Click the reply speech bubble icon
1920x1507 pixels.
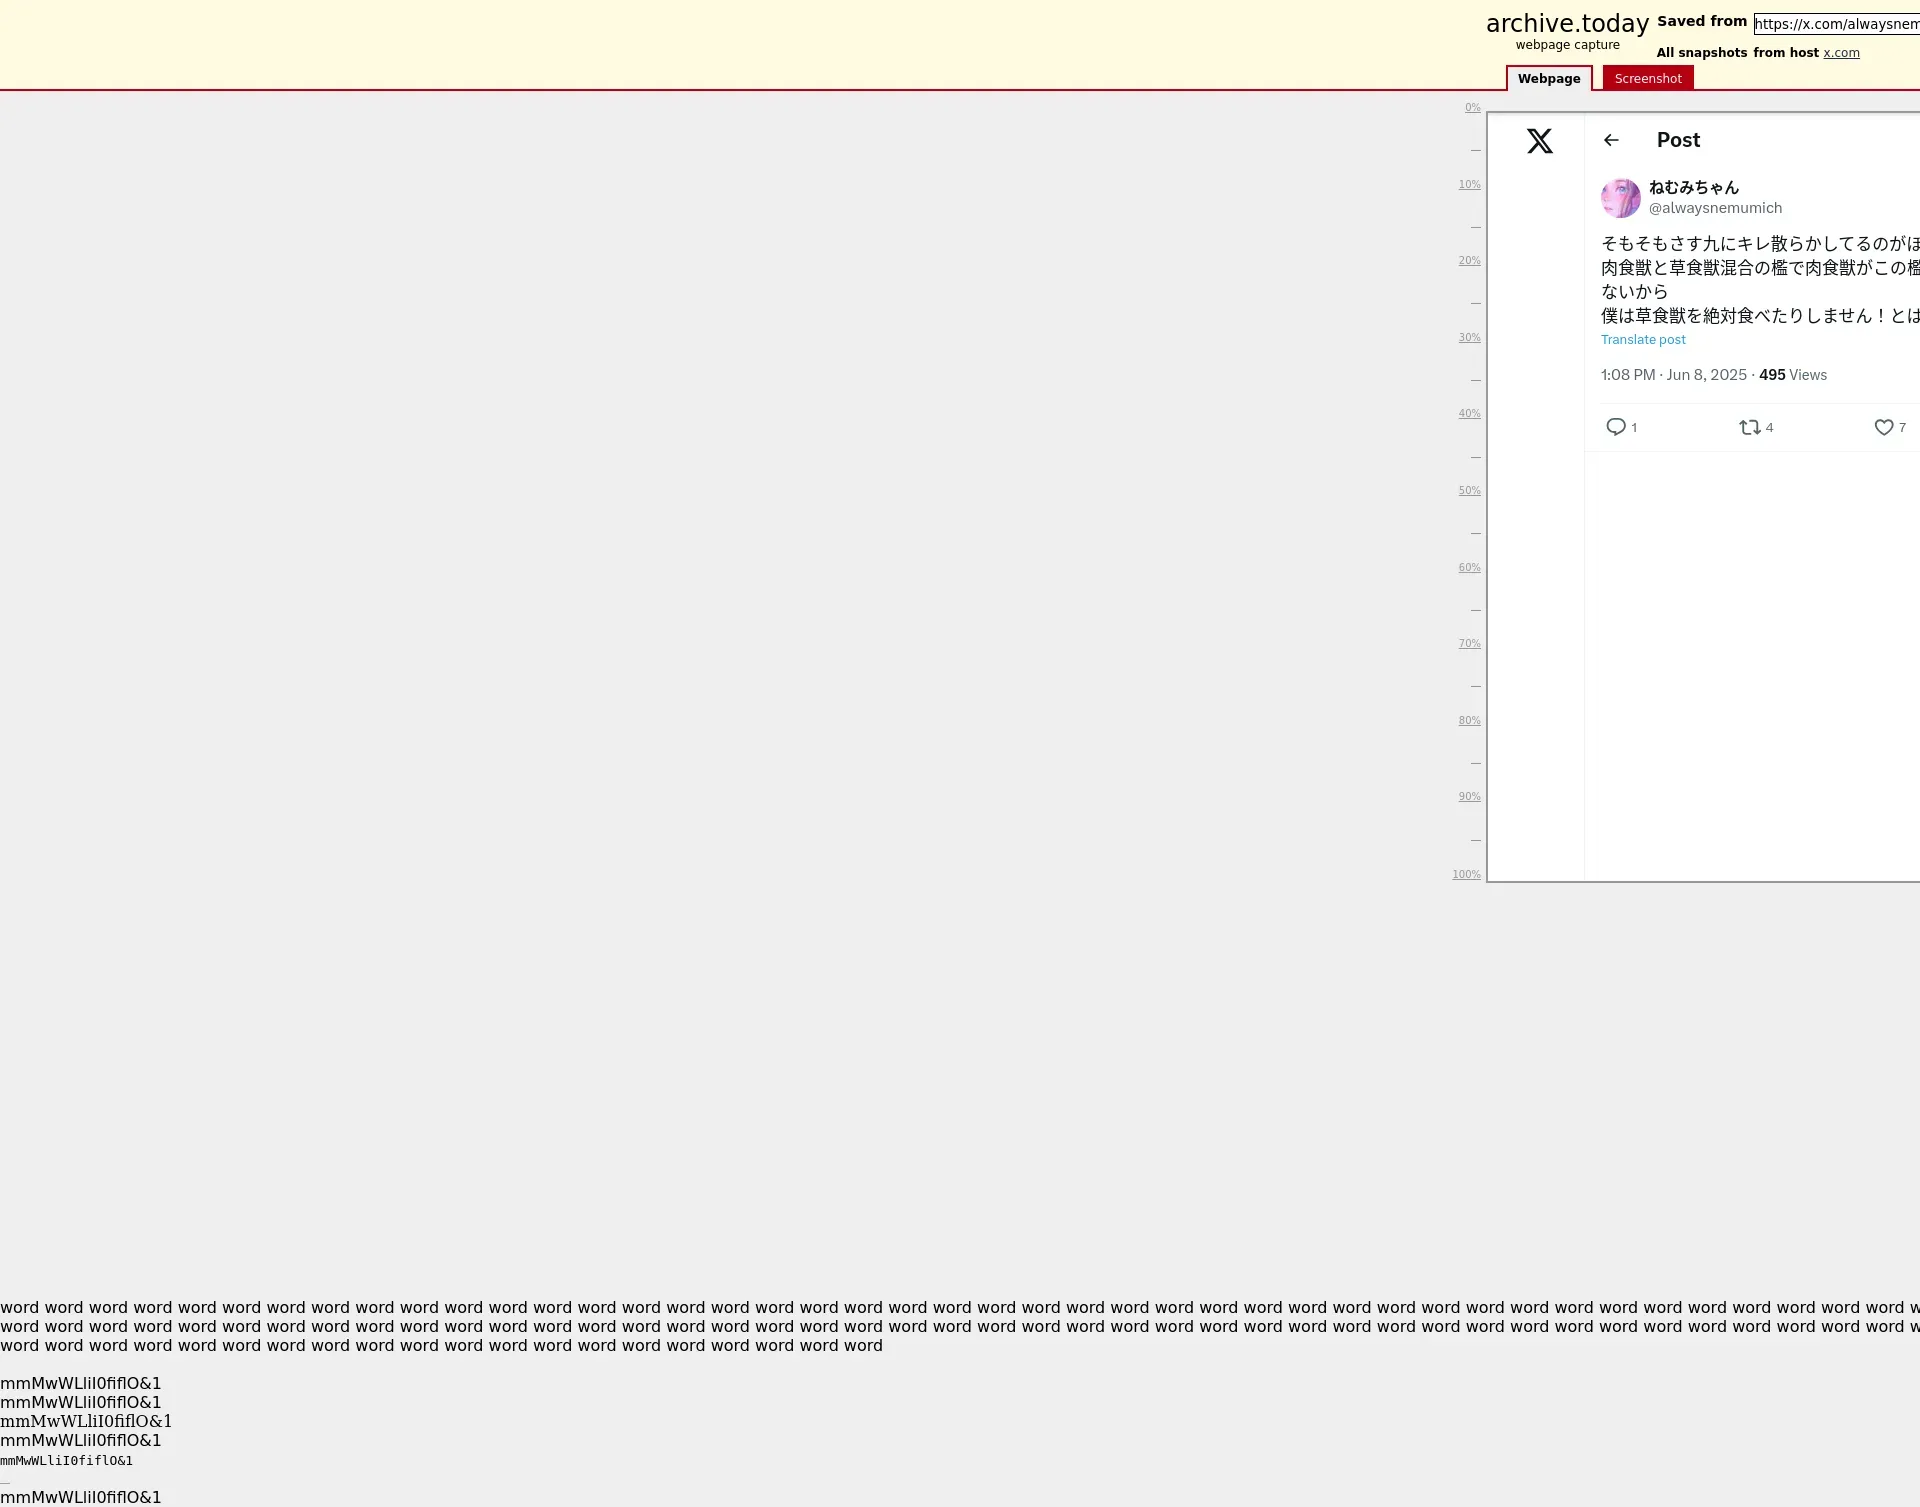1615,427
